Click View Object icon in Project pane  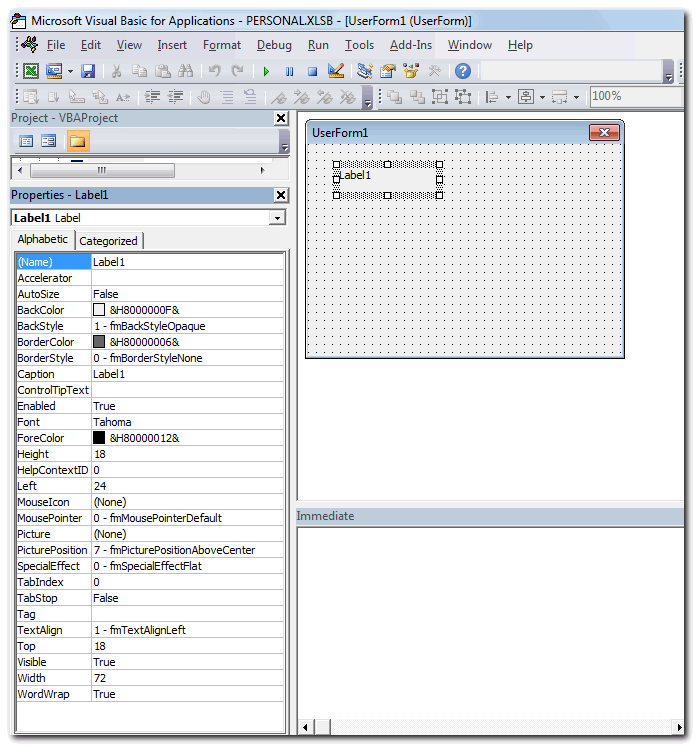[x=49, y=141]
